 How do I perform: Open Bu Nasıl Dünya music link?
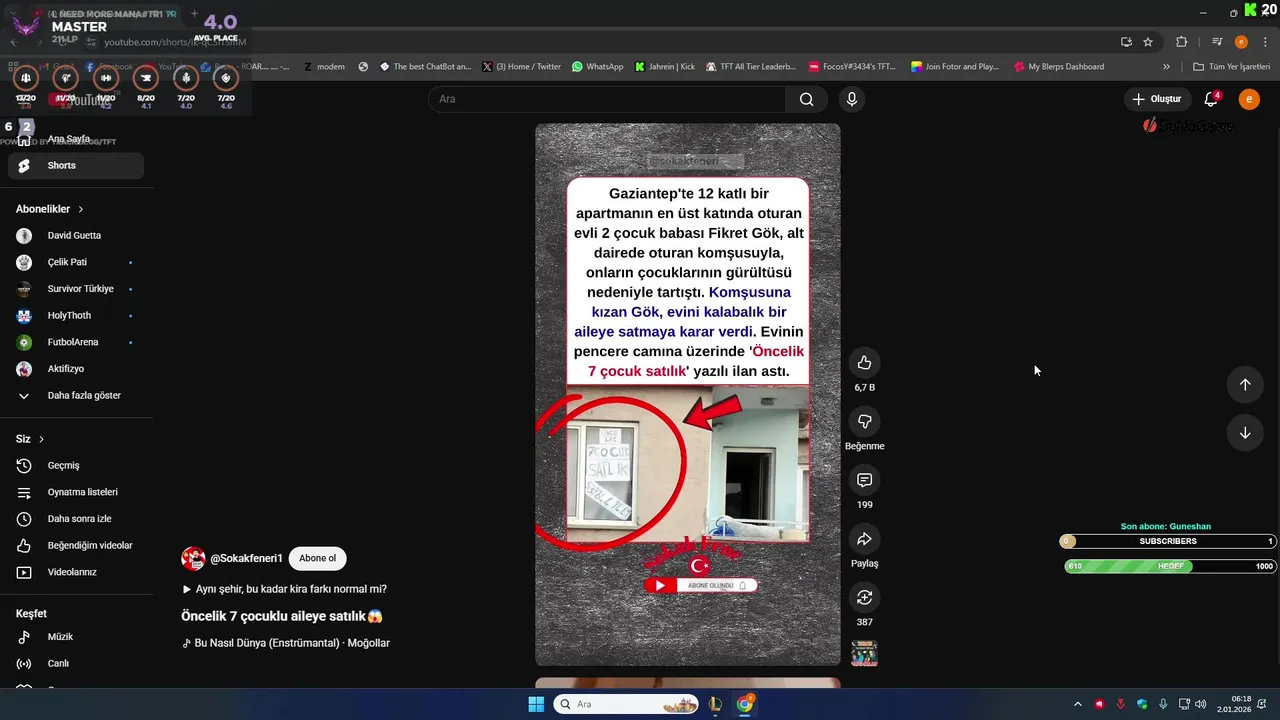point(286,643)
